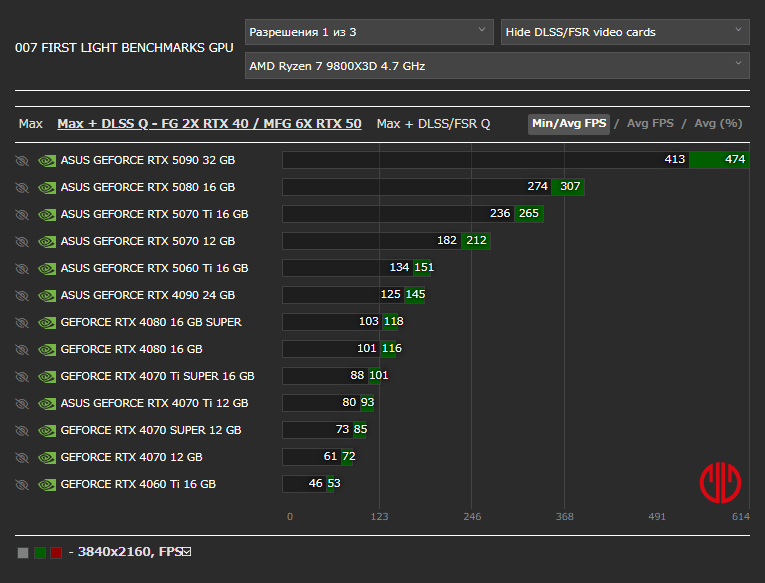The image size is (765, 583).
Task: Click NVIDIA logo beside GEFORCE RTX 4070 12 GB
Action: tap(47, 458)
